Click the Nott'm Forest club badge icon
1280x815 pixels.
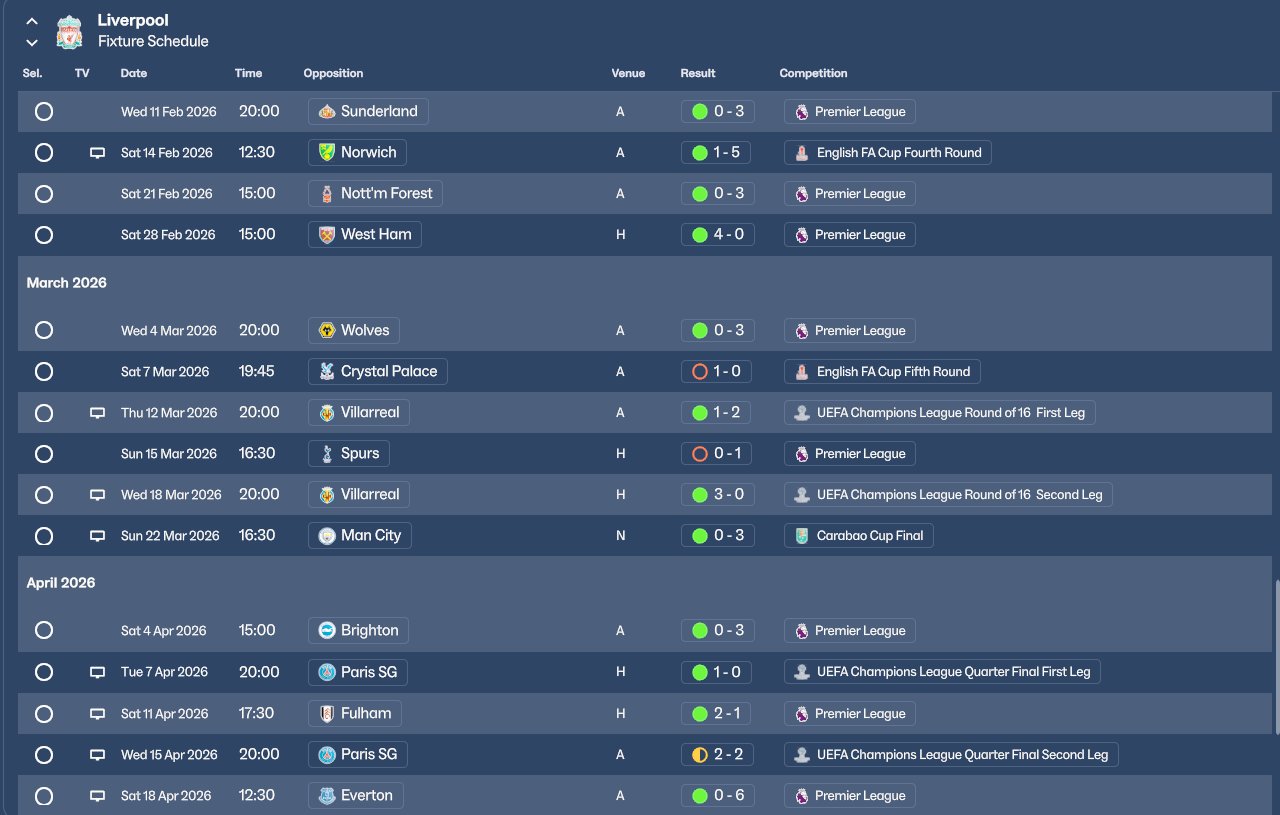pyautogui.click(x=326, y=194)
